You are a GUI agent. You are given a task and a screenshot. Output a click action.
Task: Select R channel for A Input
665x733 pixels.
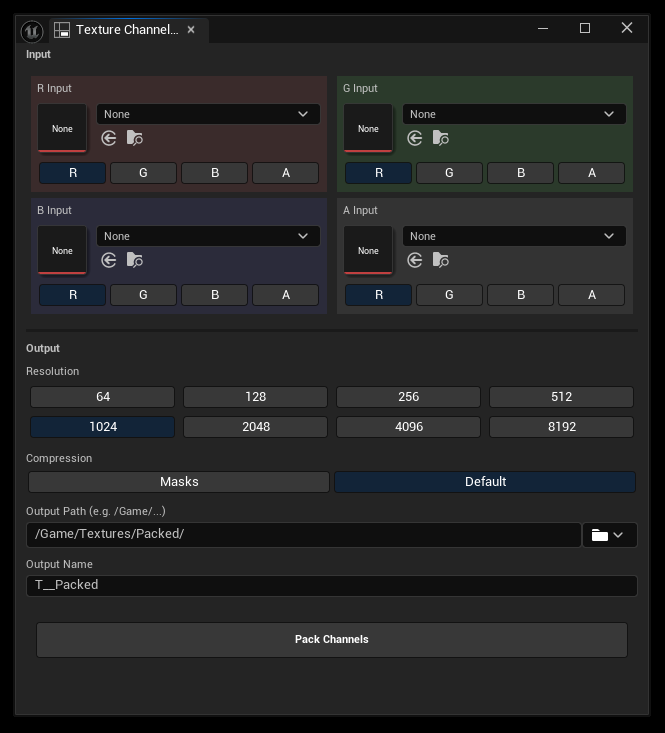[x=379, y=295]
